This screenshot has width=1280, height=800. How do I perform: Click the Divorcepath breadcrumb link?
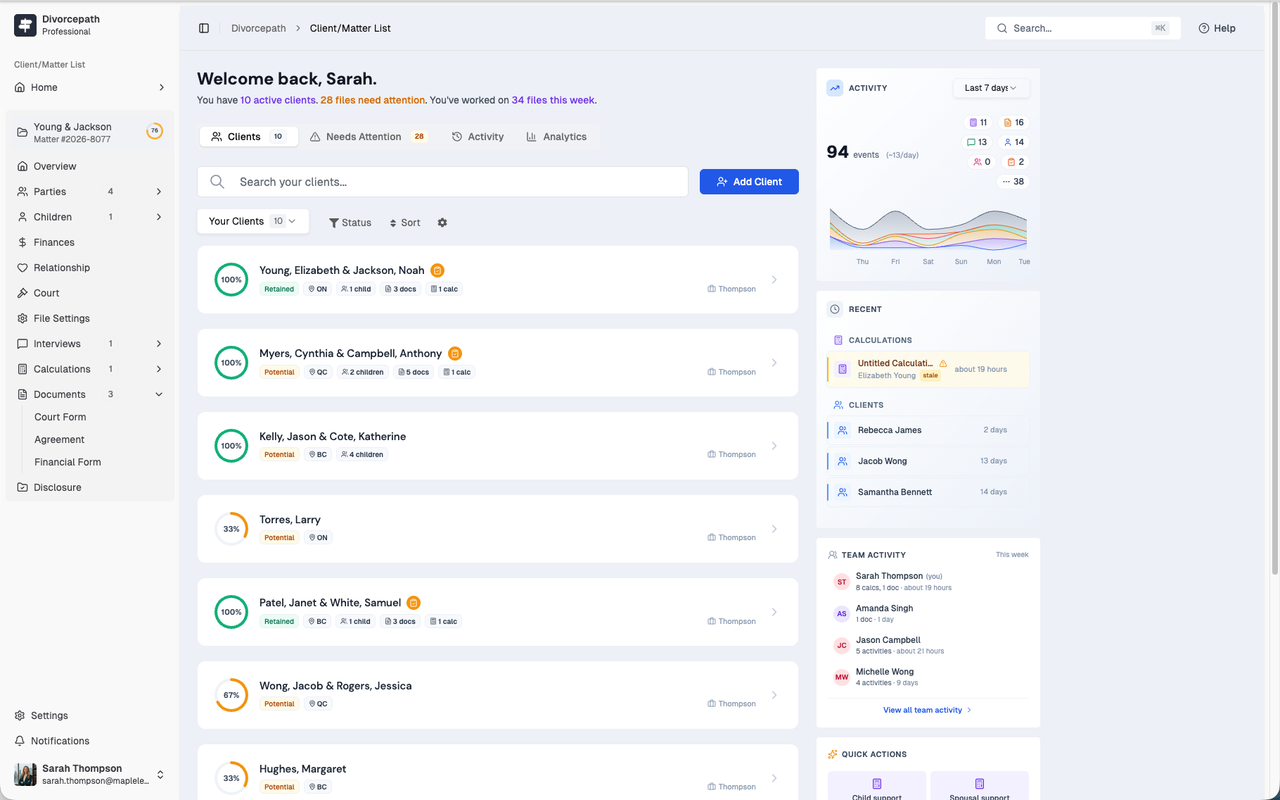click(257, 28)
